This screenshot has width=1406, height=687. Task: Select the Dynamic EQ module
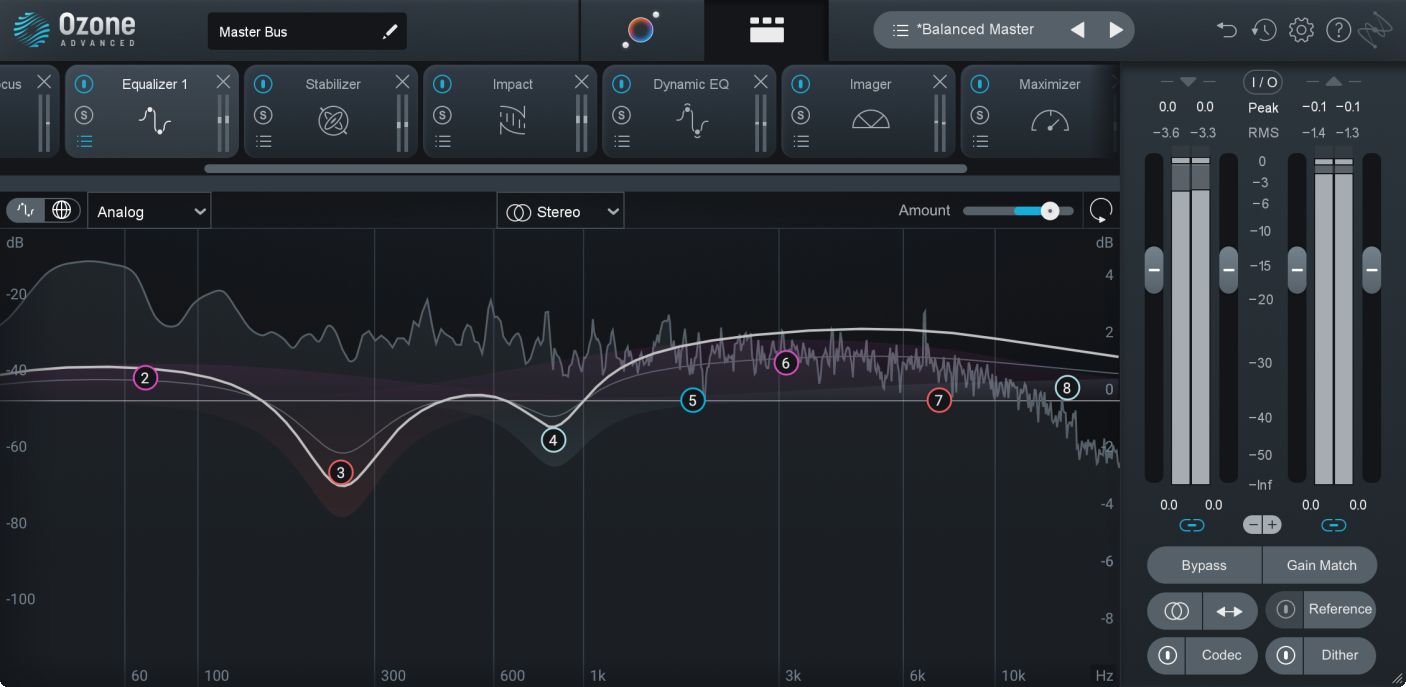pyautogui.click(x=691, y=113)
